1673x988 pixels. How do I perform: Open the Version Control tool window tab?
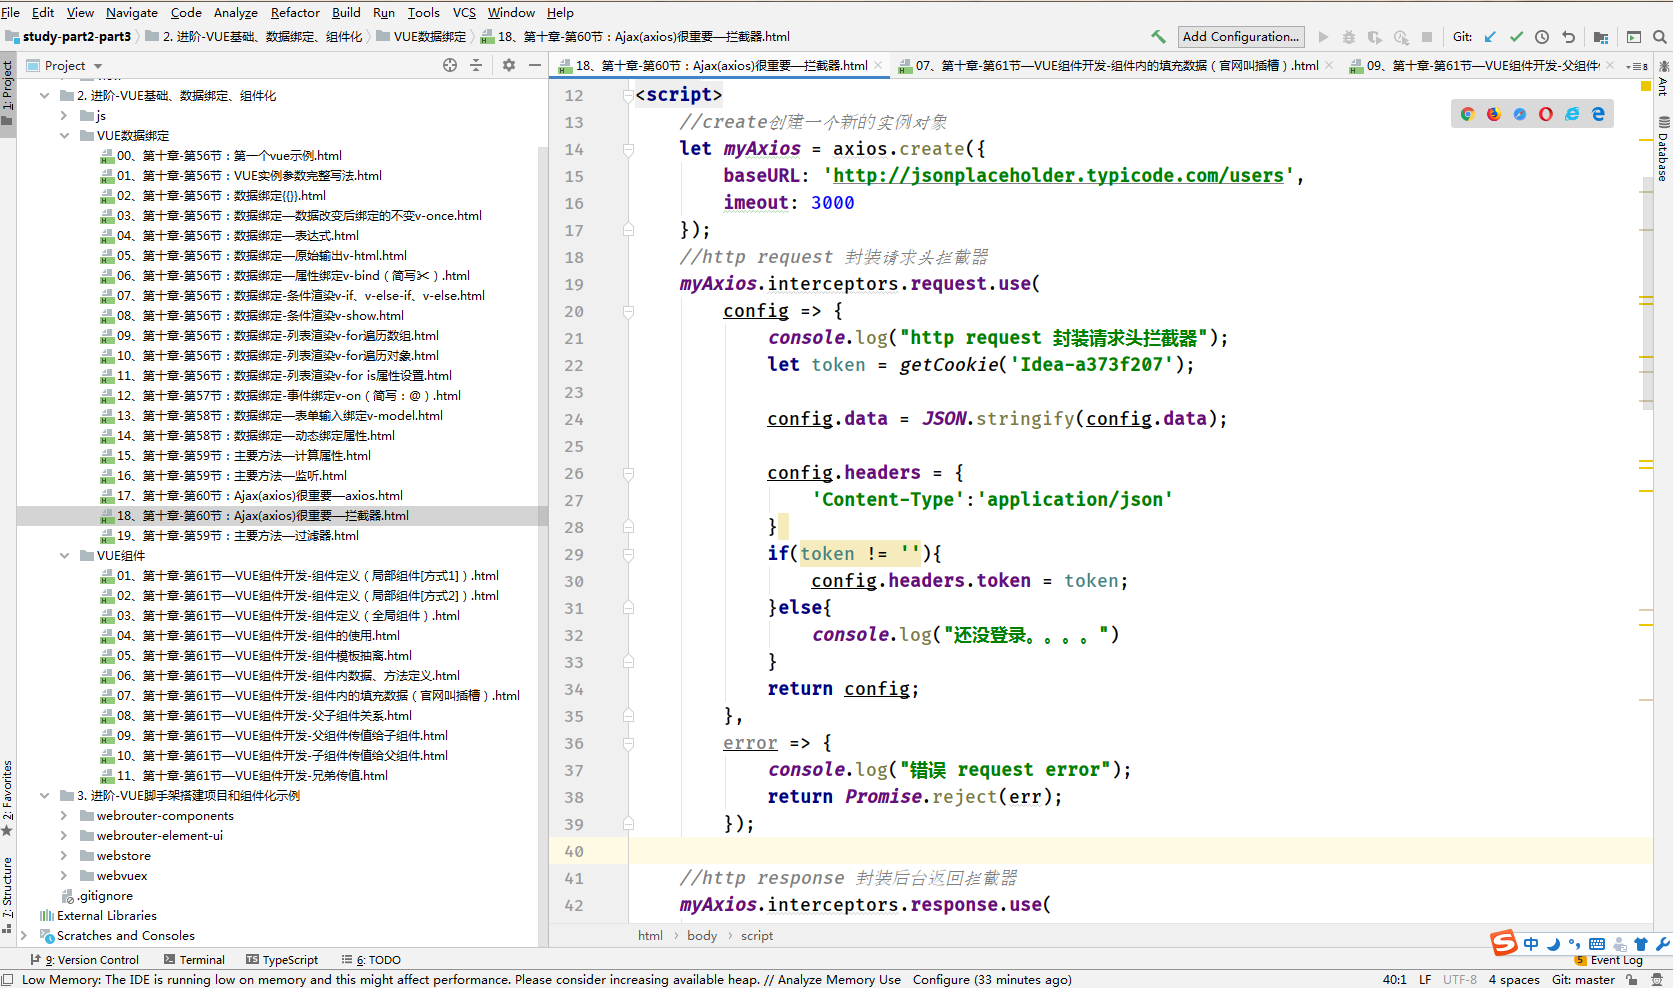85,960
